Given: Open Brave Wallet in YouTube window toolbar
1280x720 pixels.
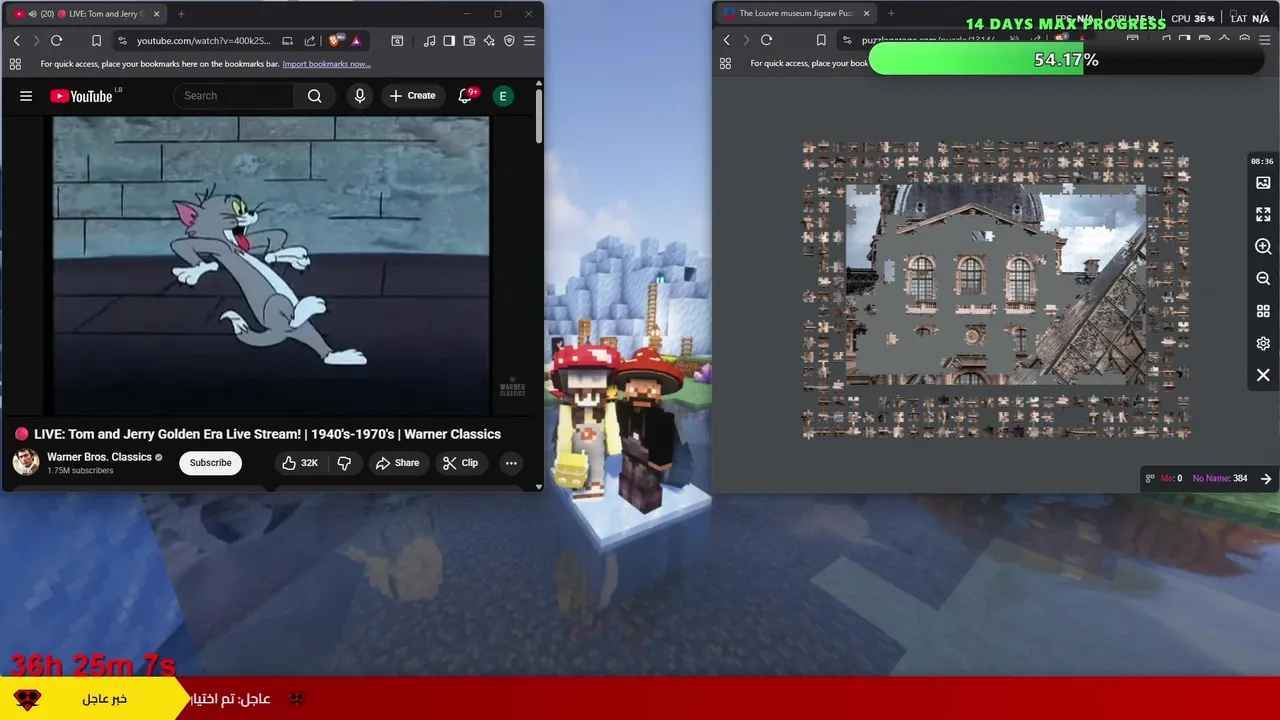Looking at the screenshot, I should (x=469, y=41).
